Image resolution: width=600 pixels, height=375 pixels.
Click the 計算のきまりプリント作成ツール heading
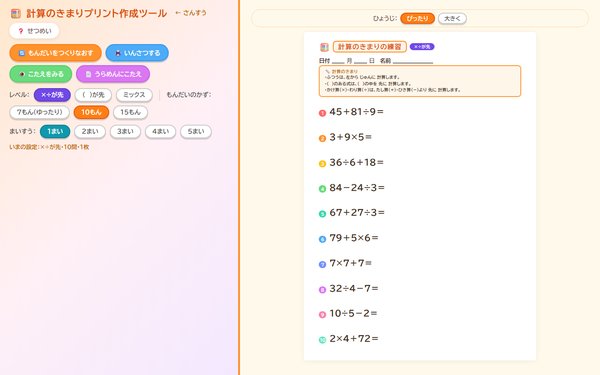[x=96, y=13]
